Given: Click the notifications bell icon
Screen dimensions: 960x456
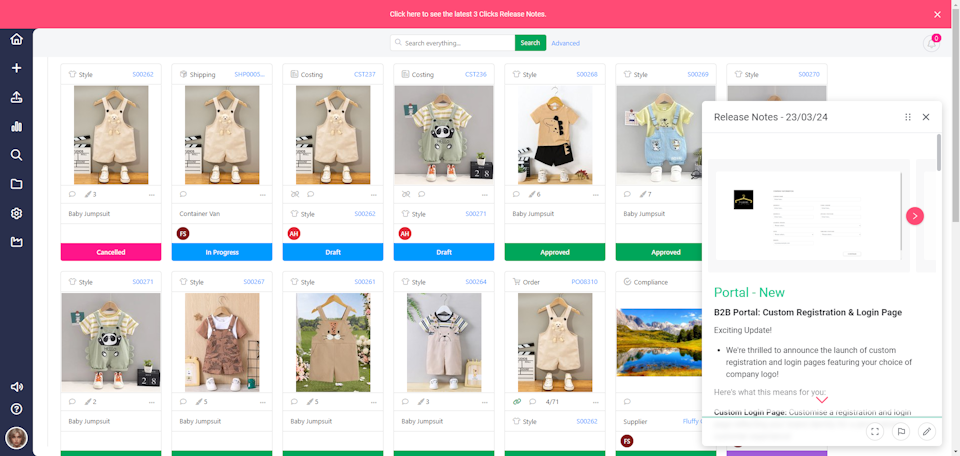Looking at the screenshot, I should [931, 43].
